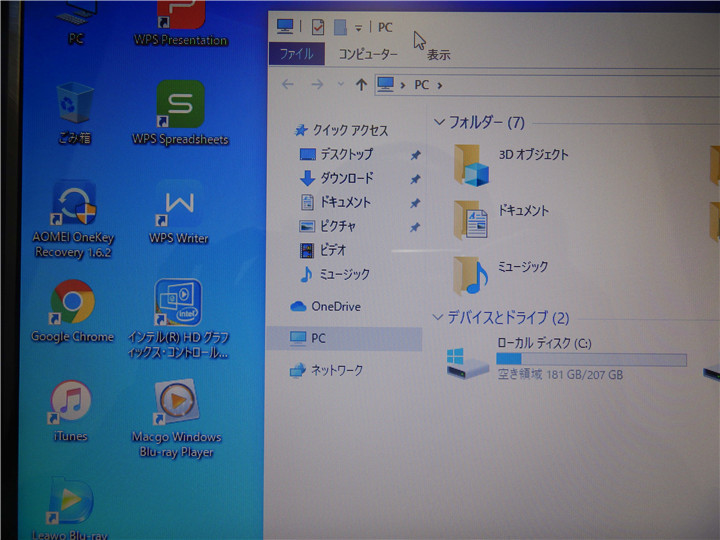Select デスクトップ in navigation pane
Viewport: 720px width, 540px height.
pos(337,154)
